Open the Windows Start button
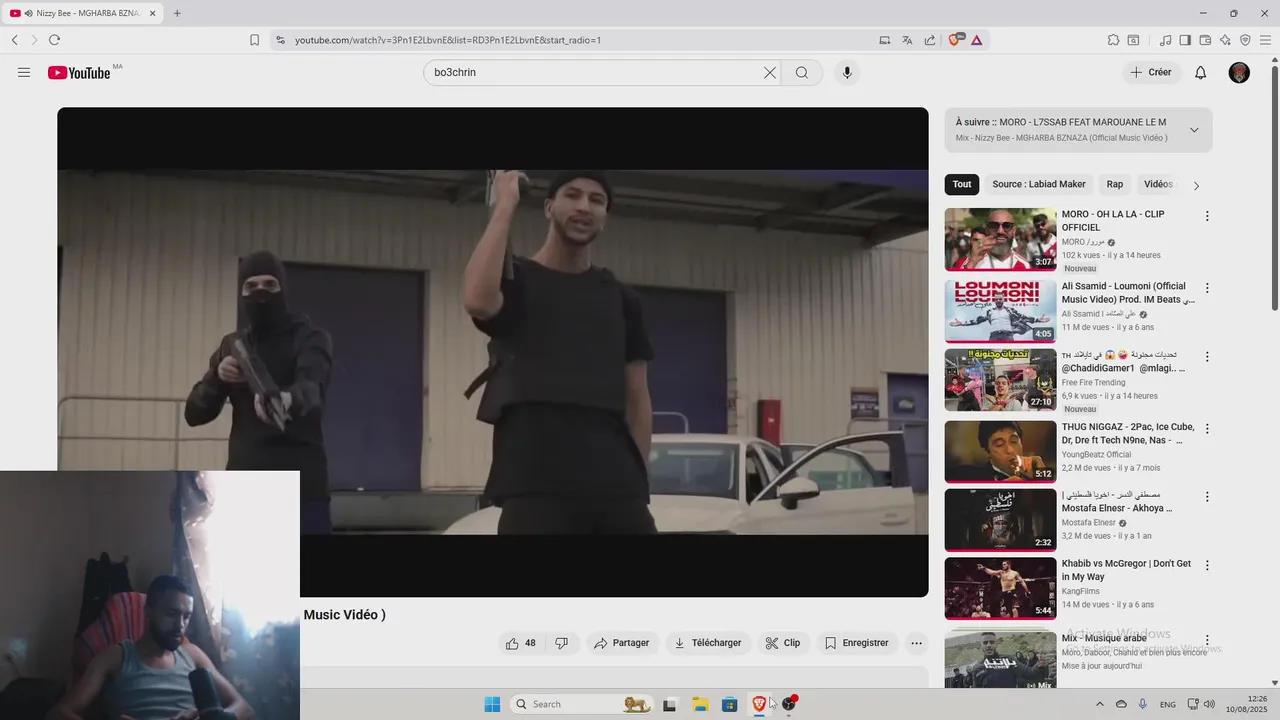1280x720 pixels. pos(492,704)
